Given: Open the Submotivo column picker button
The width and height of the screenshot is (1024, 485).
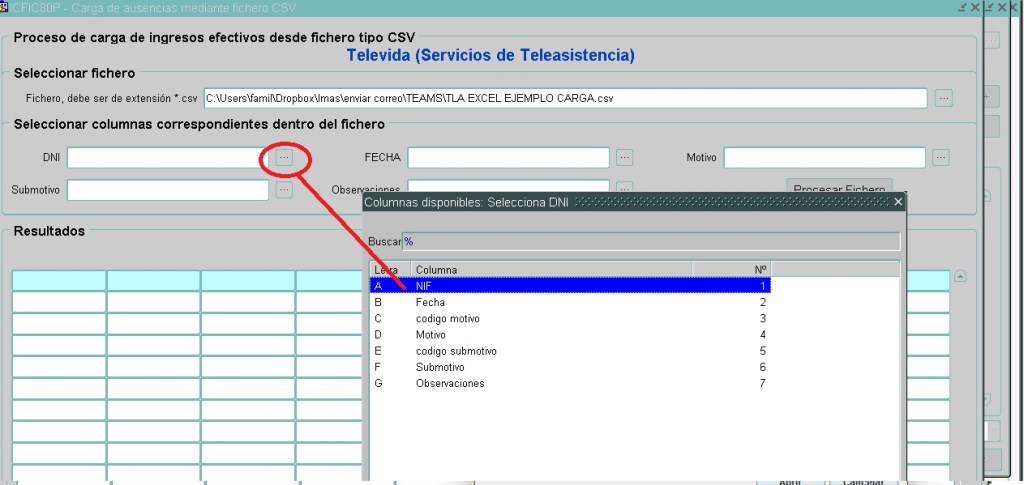Looking at the screenshot, I should [284, 190].
